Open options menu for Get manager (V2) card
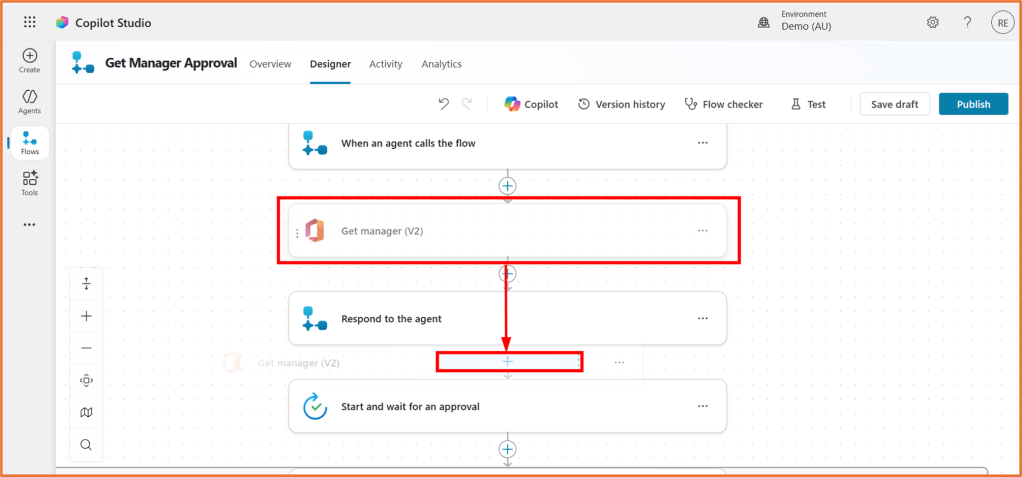The width and height of the screenshot is (1022, 477). [x=703, y=231]
